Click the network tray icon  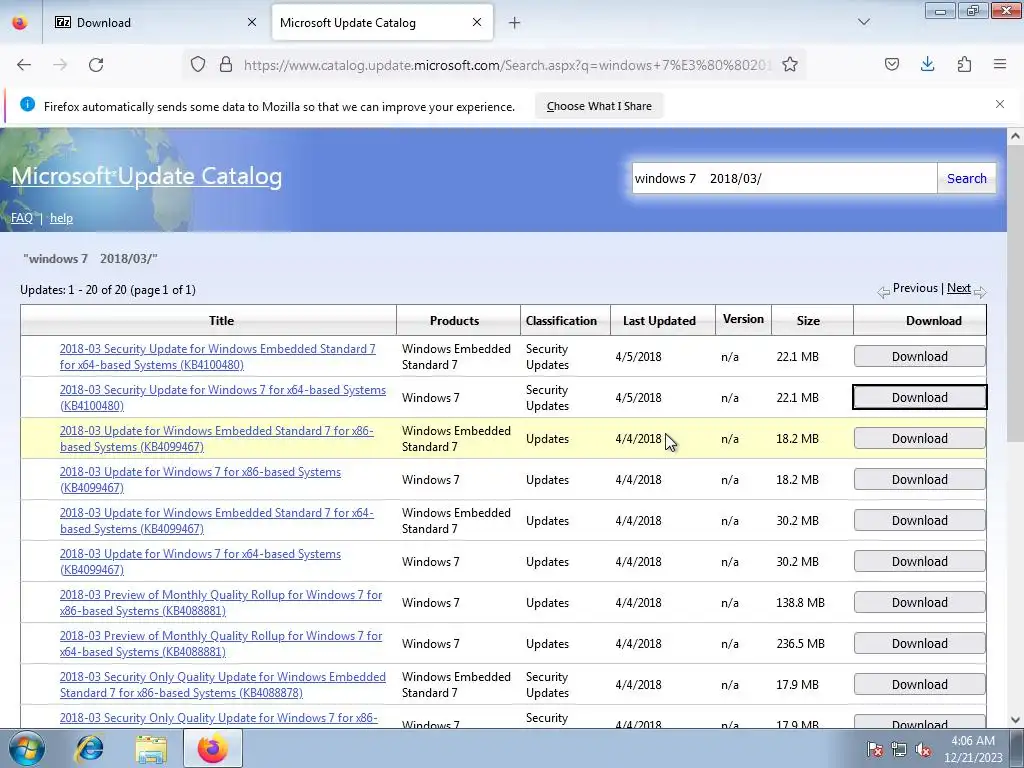point(899,750)
